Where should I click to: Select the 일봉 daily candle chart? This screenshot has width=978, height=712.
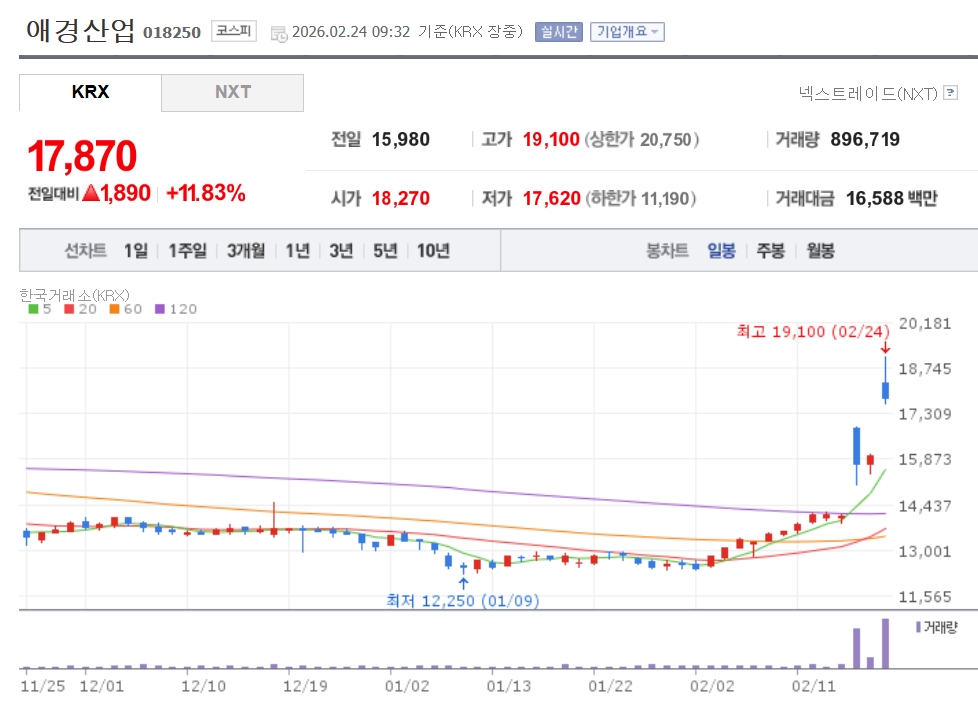721,250
